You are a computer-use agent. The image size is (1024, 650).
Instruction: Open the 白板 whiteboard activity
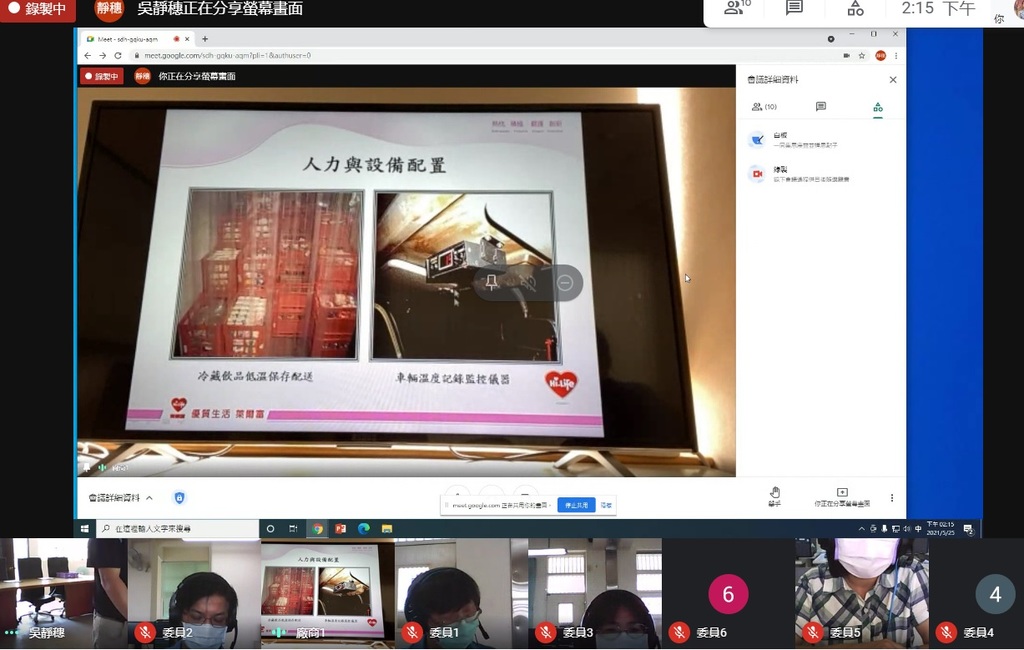tap(823, 140)
